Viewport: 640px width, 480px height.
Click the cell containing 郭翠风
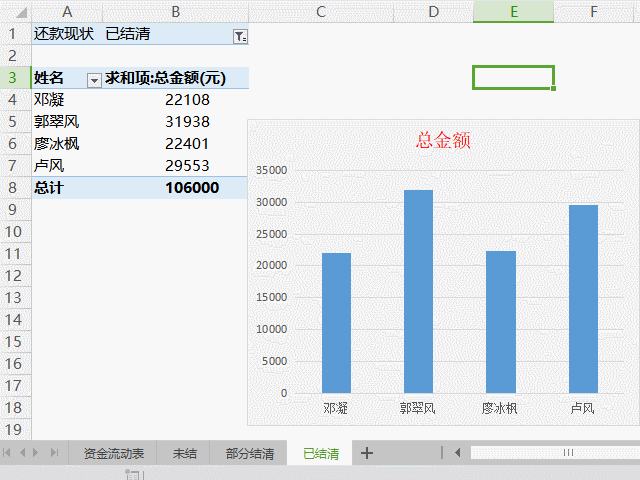[67, 122]
